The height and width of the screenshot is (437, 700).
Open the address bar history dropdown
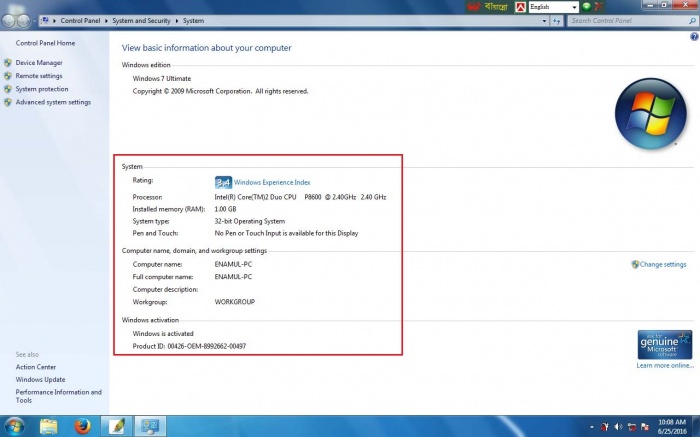pos(544,21)
